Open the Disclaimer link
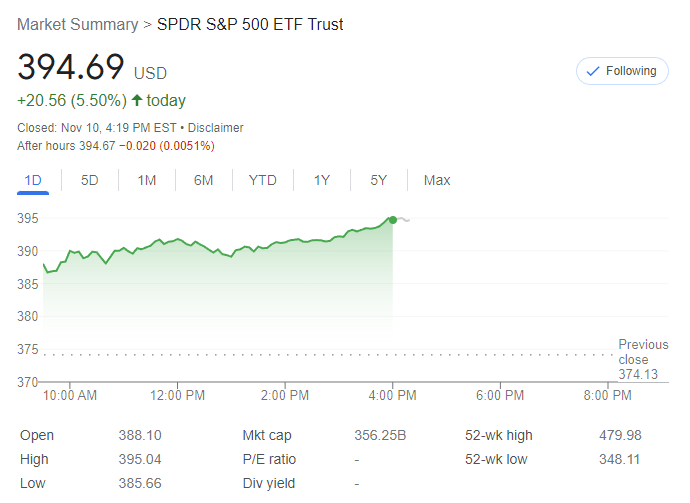 pyautogui.click(x=214, y=128)
